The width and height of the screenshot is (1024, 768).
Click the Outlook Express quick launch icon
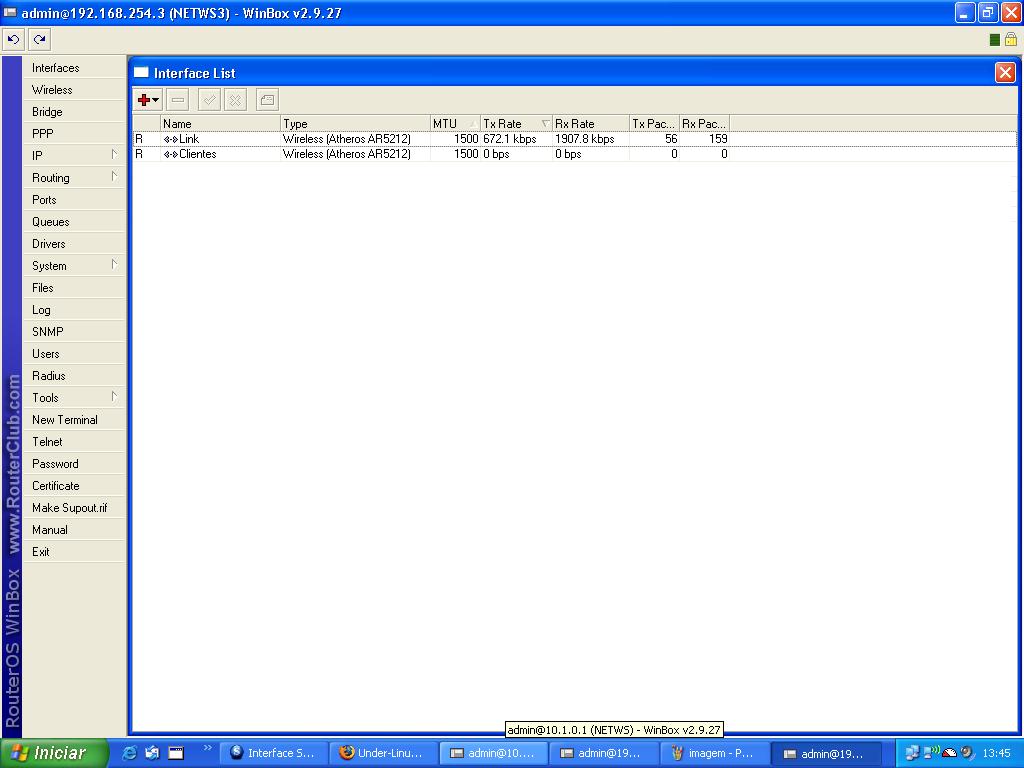pyautogui.click(x=152, y=753)
